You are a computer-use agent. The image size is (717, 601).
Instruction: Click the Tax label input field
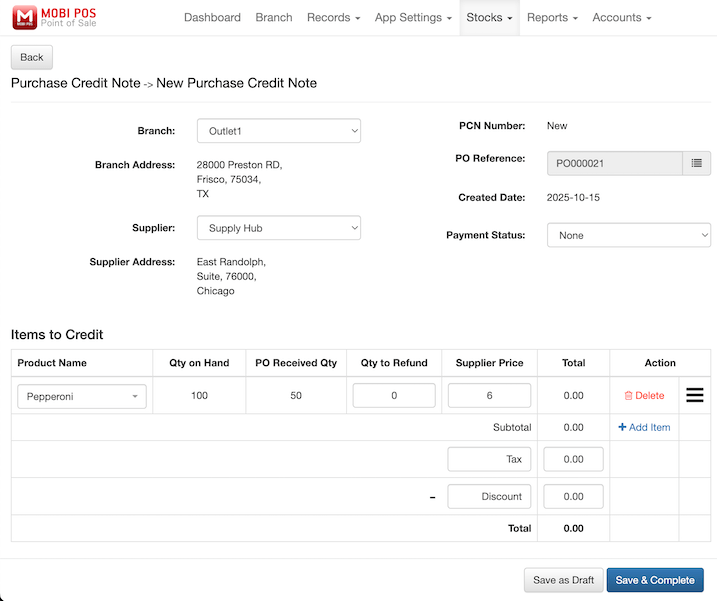click(x=489, y=459)
